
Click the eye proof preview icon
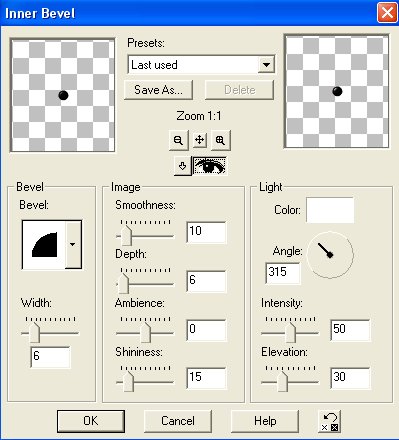tap(210, 166)
